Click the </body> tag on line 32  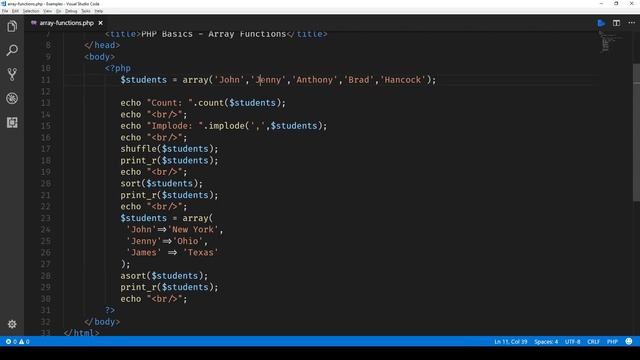point(102,322)
